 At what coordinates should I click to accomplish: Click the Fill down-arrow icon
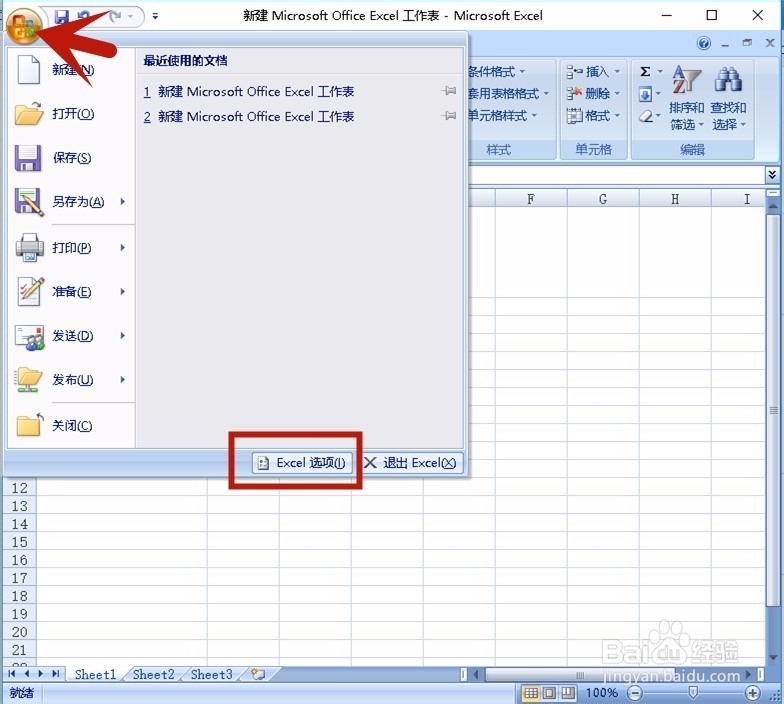click(646, 94)
